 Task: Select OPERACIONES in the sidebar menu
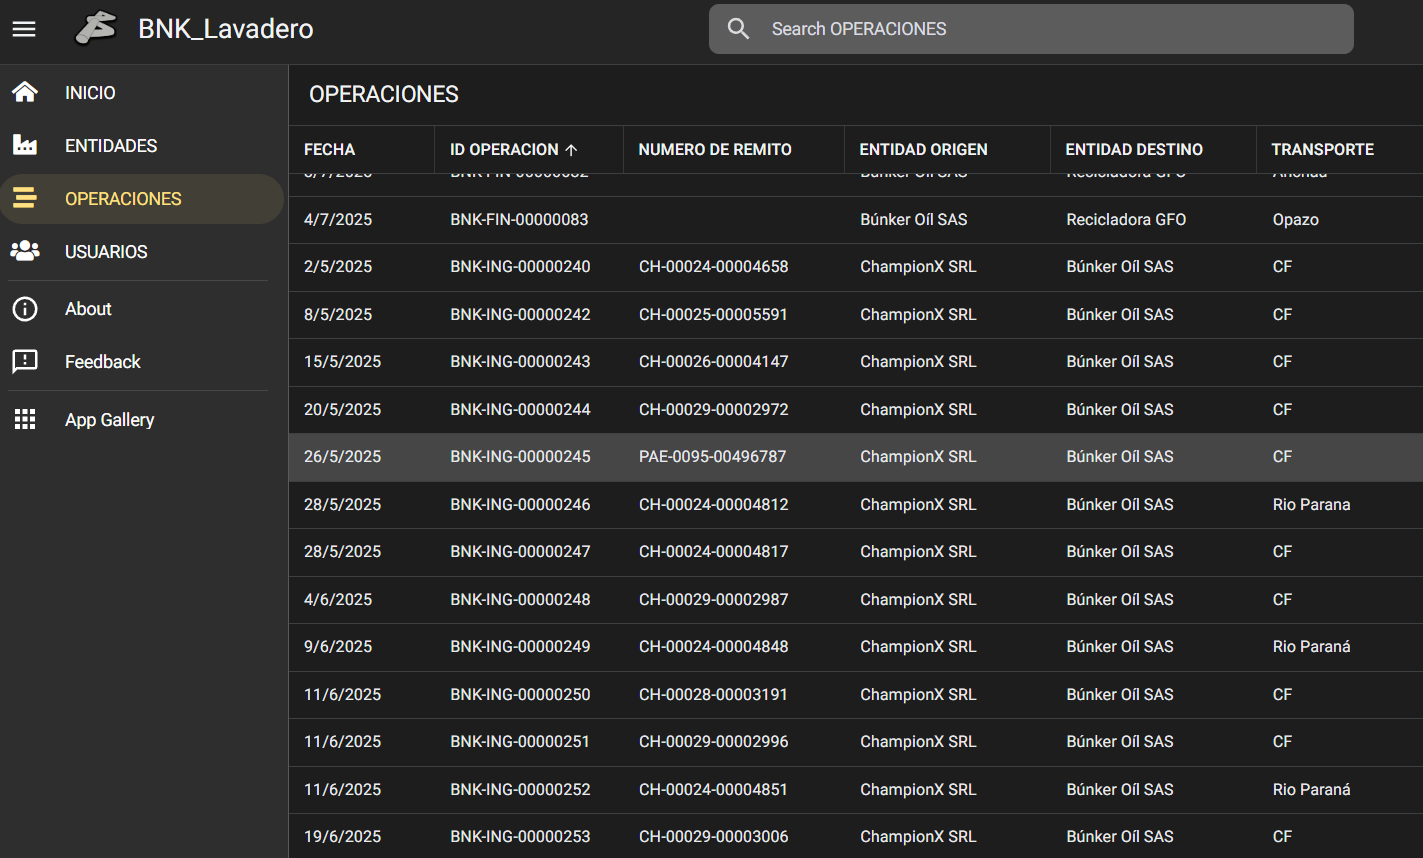[x=123, y=199]
